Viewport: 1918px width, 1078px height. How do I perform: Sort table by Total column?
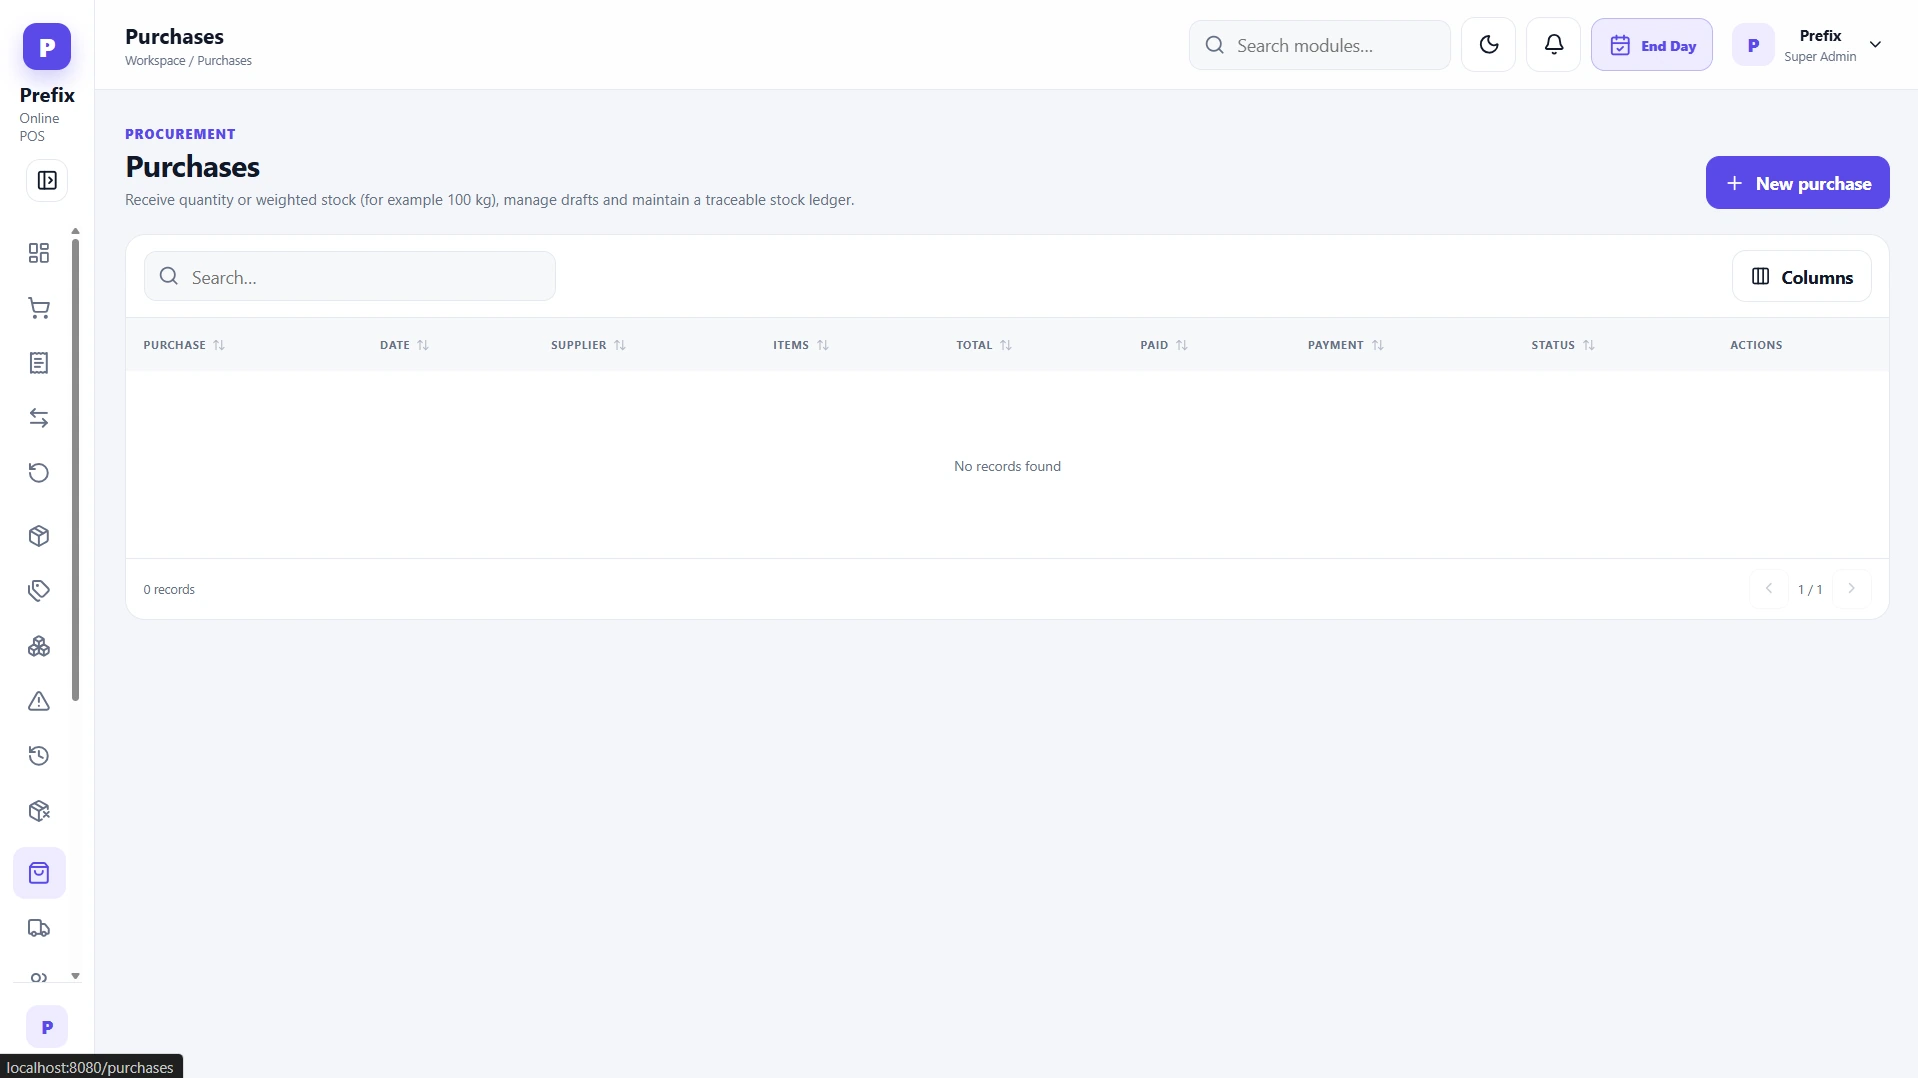coord(984,345)
